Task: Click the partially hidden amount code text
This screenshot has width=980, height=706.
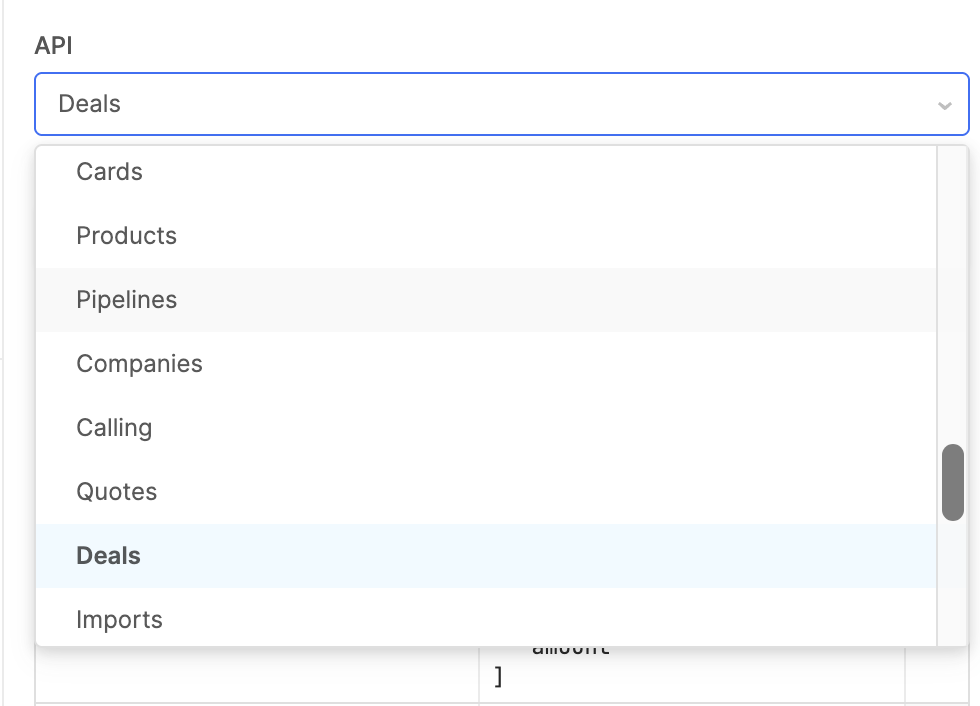Action: [x=570, y=650]
